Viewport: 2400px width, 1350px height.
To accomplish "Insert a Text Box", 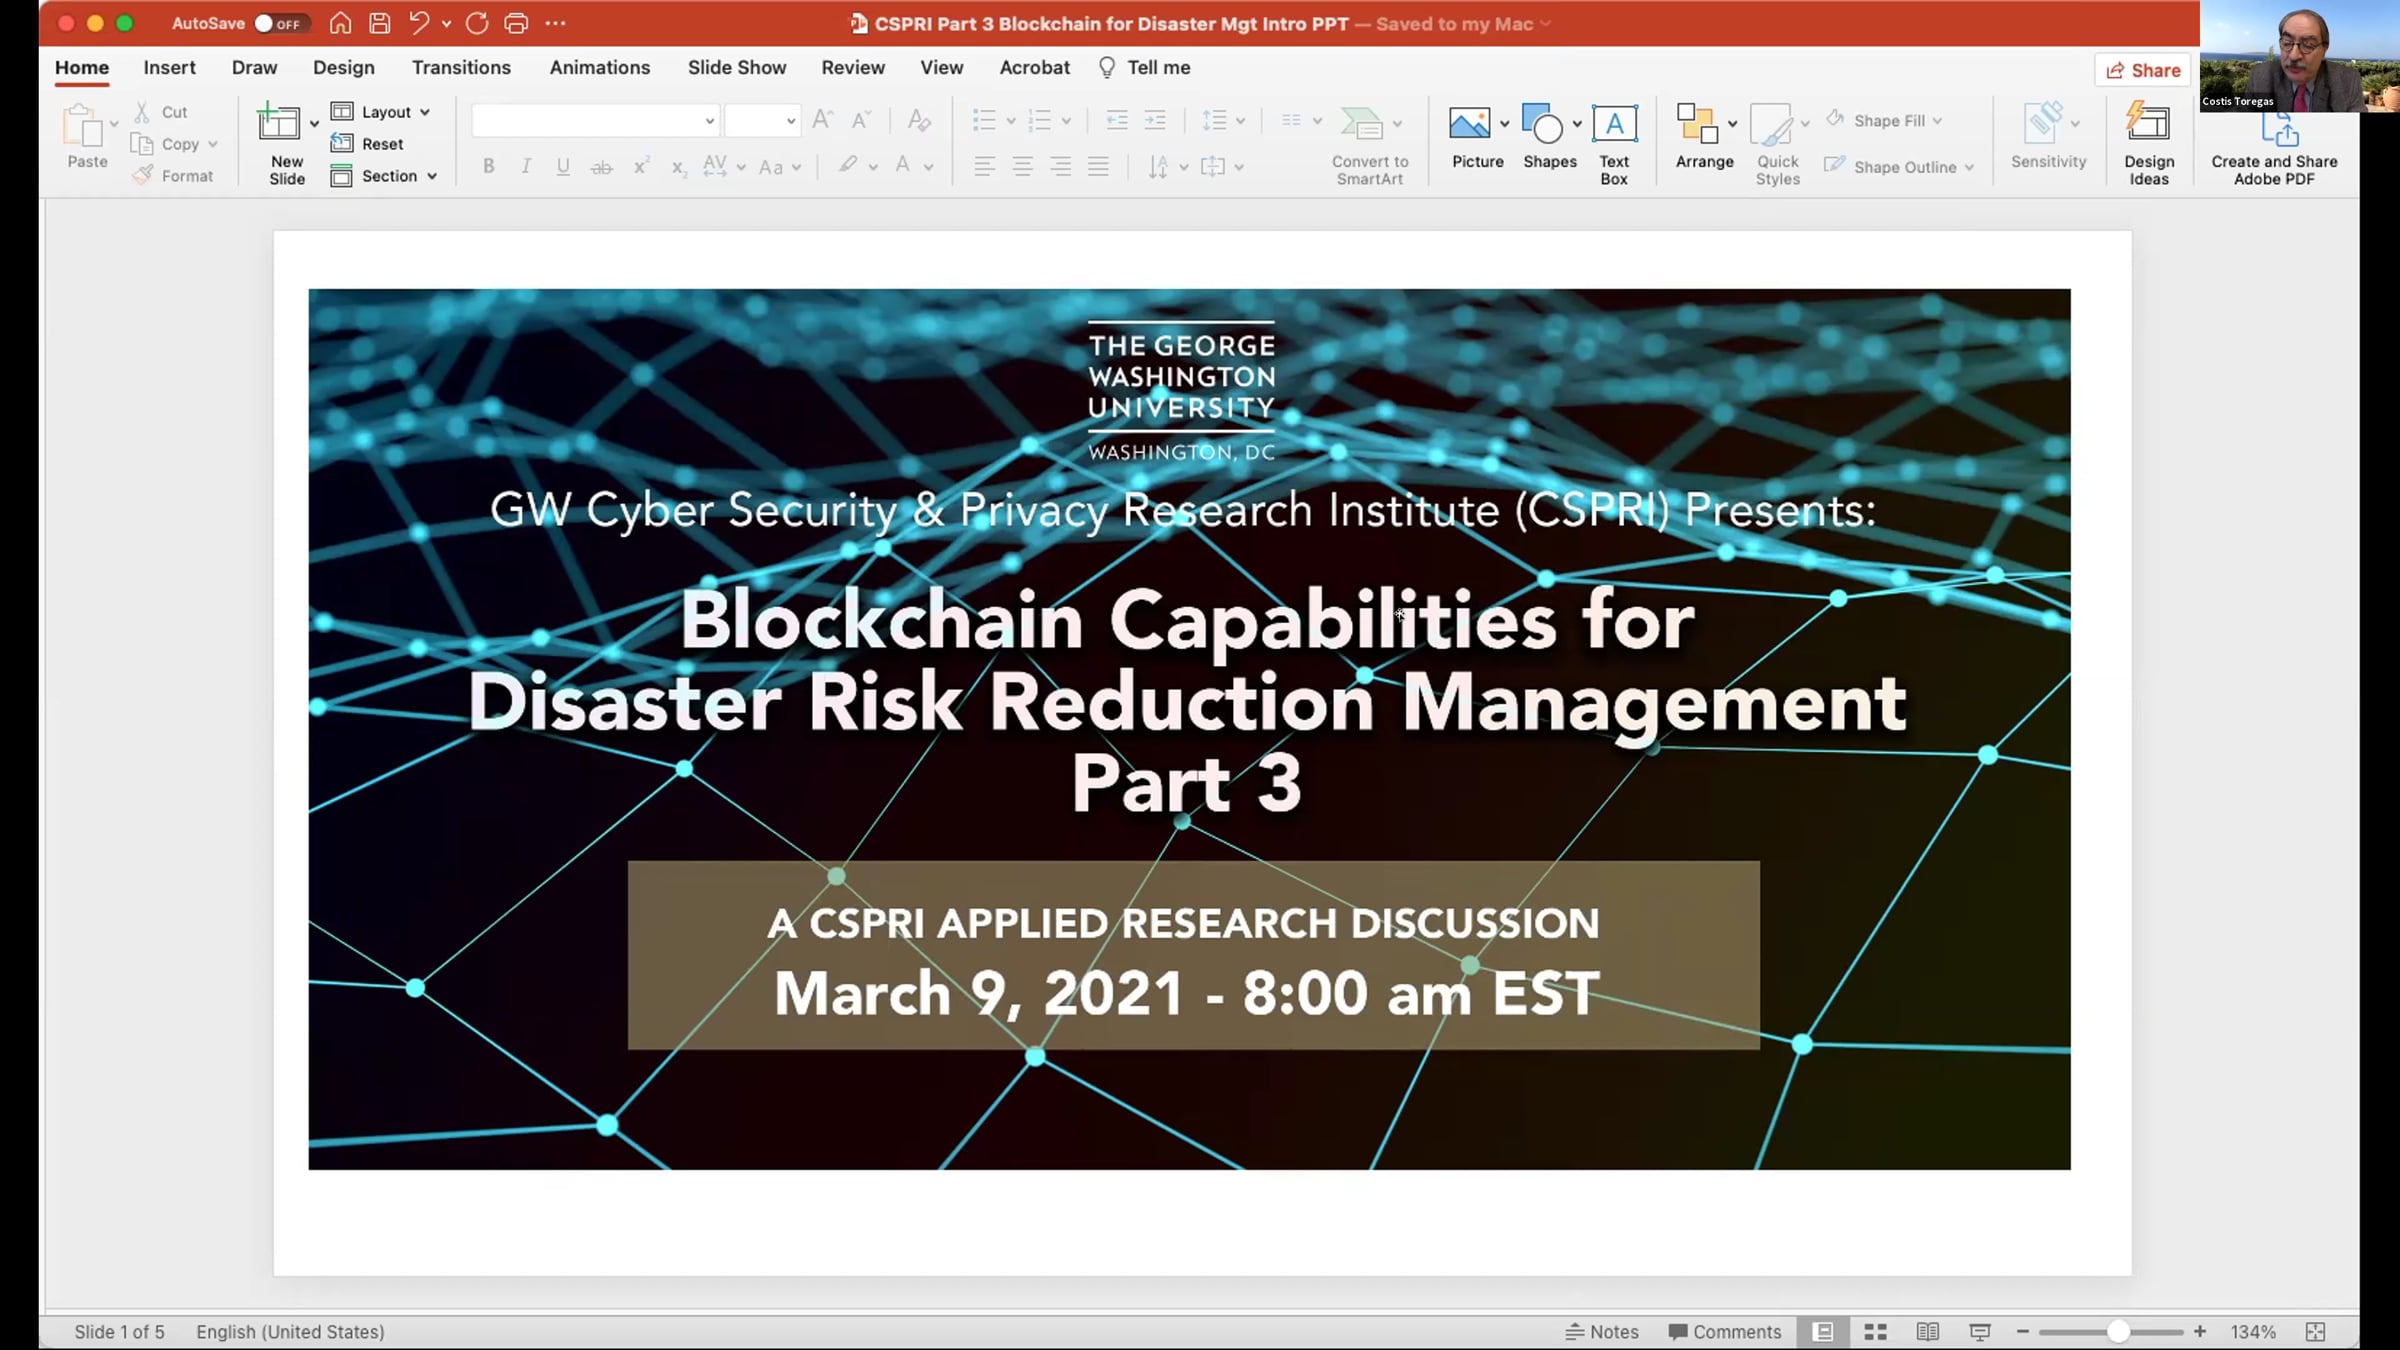I will [x=1614, y=143].
